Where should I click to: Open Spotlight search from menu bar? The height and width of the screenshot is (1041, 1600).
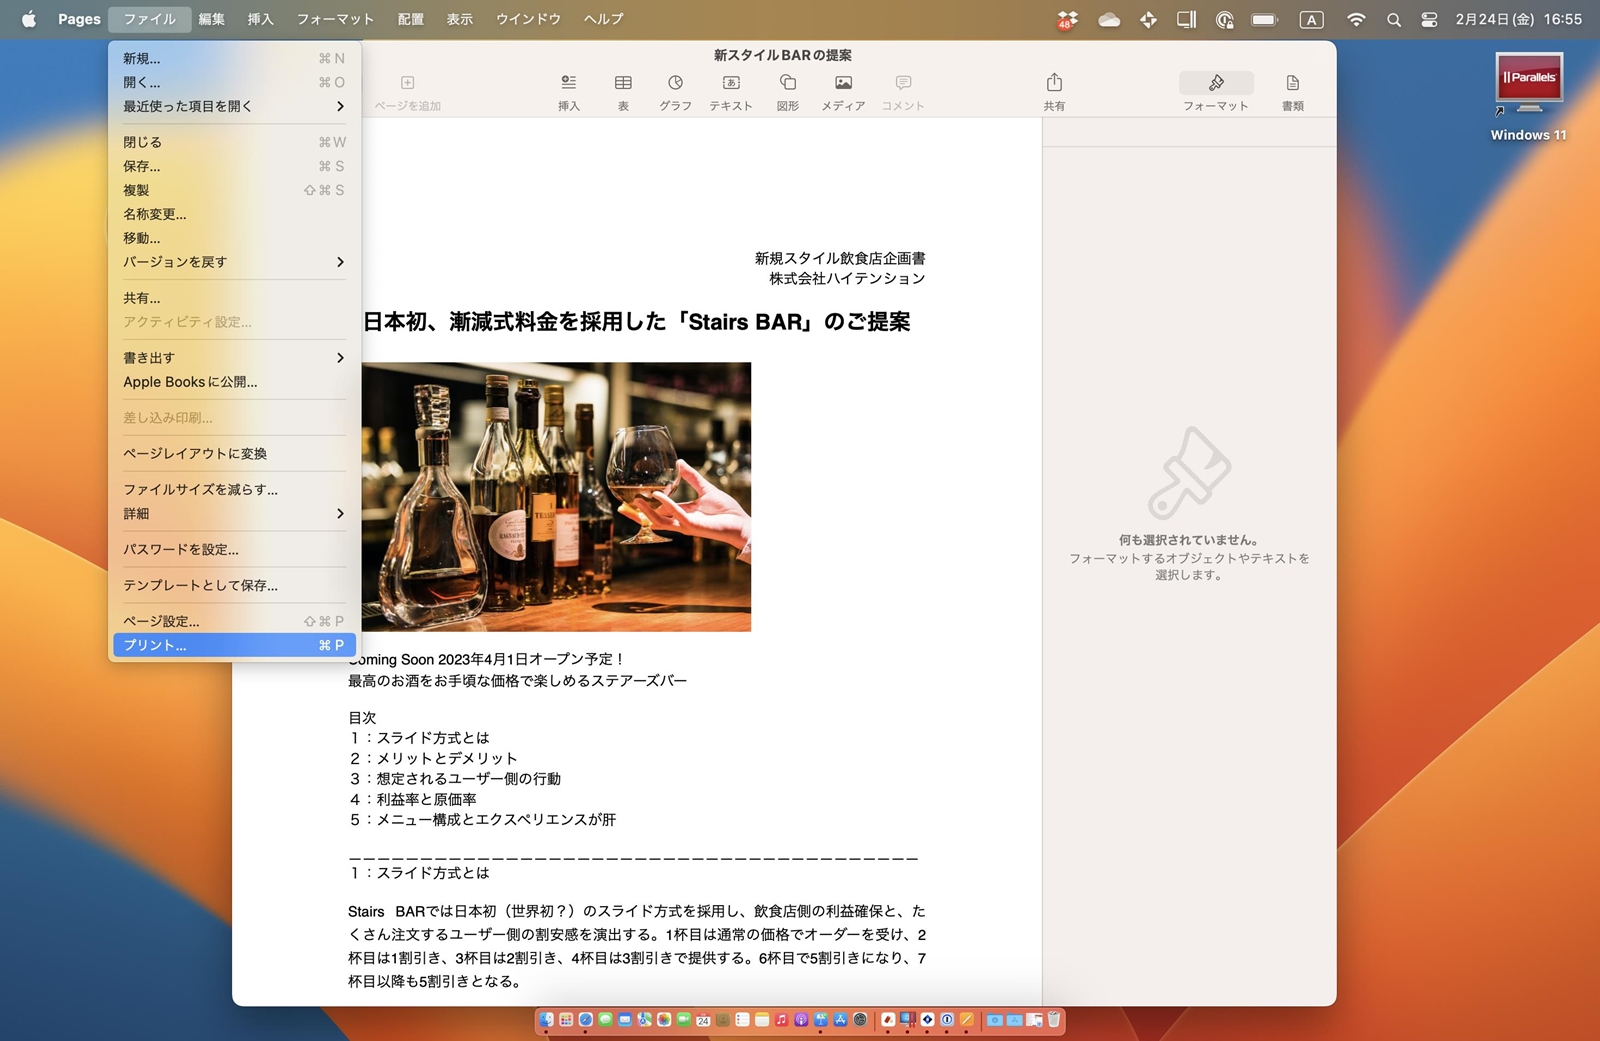coord(1393,19)
